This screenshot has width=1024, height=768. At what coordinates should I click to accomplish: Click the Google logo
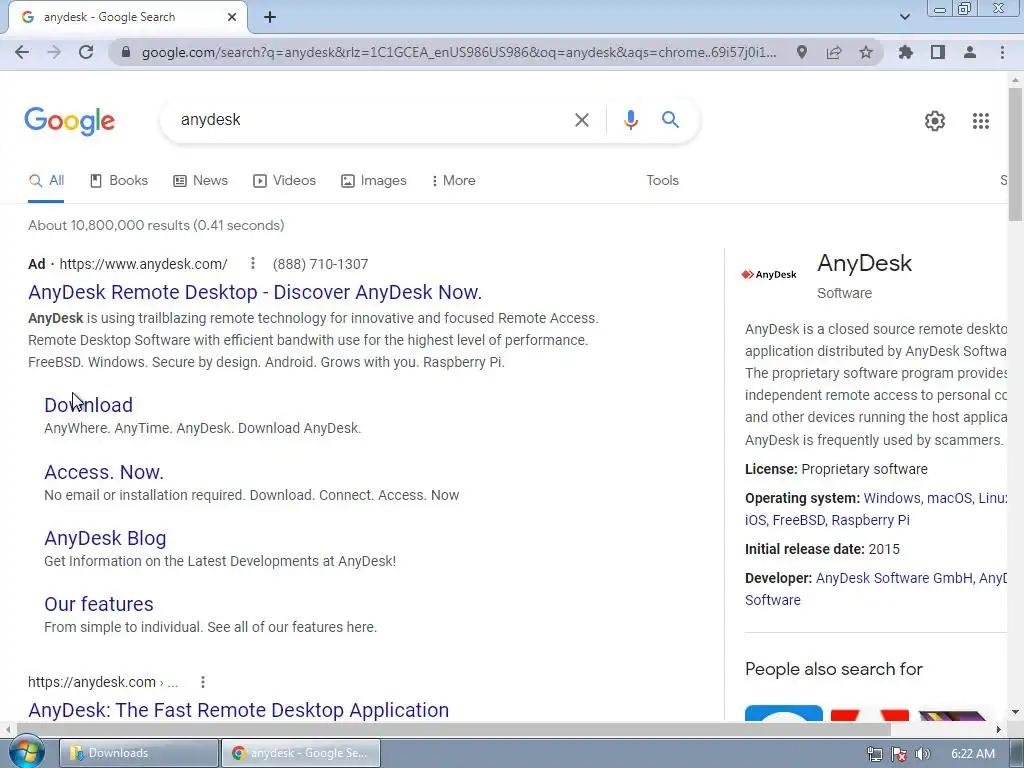(x=70, y=121)
